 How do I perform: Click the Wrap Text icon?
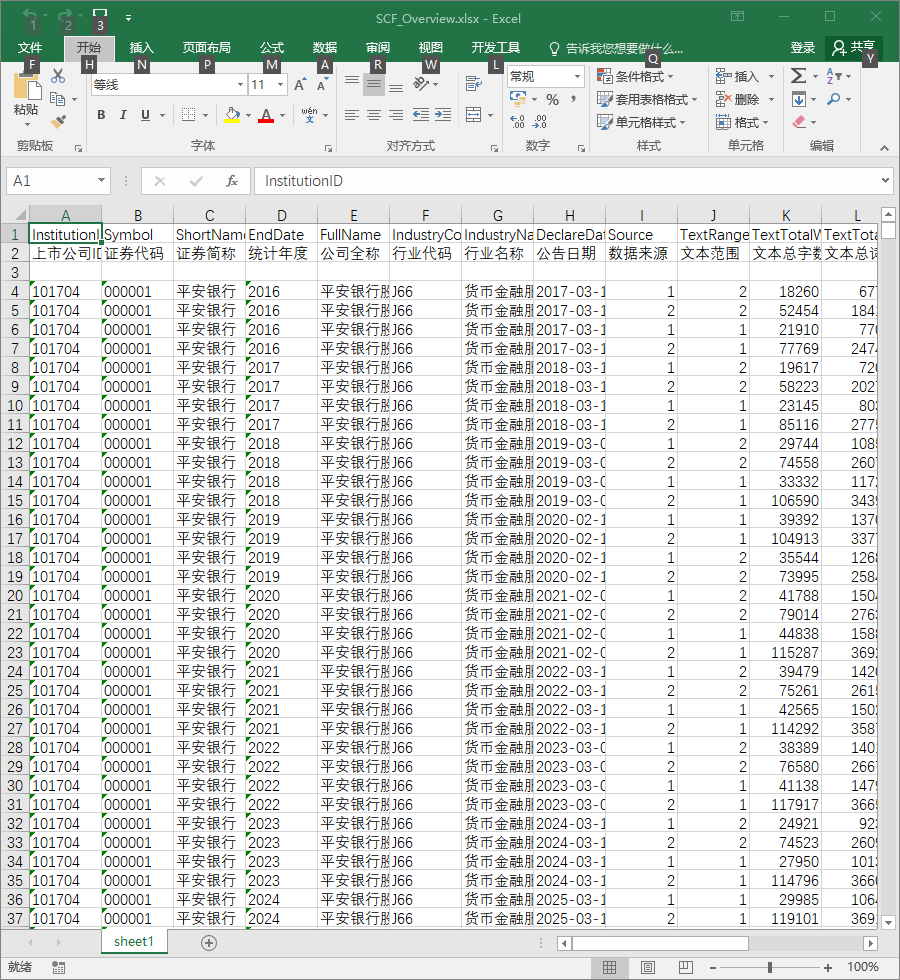(474, 83)
